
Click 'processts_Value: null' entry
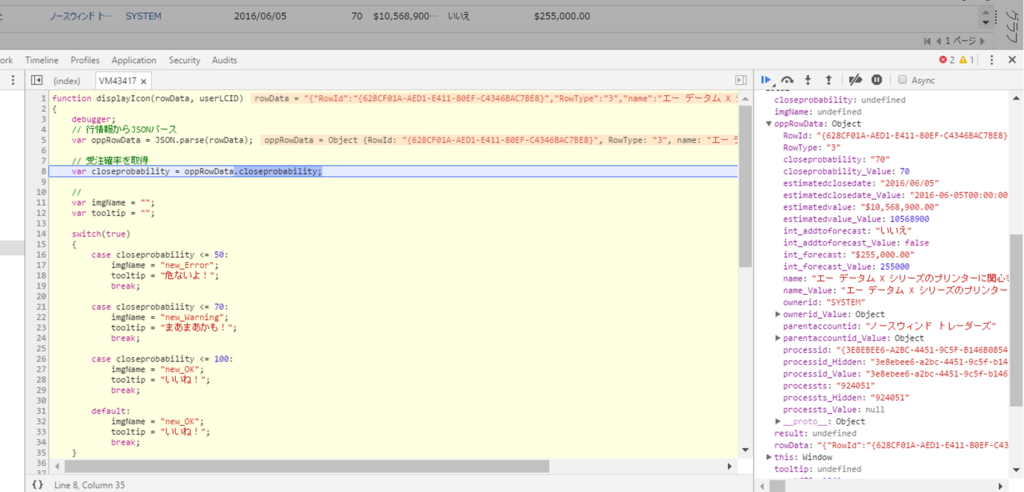(833, 409)
